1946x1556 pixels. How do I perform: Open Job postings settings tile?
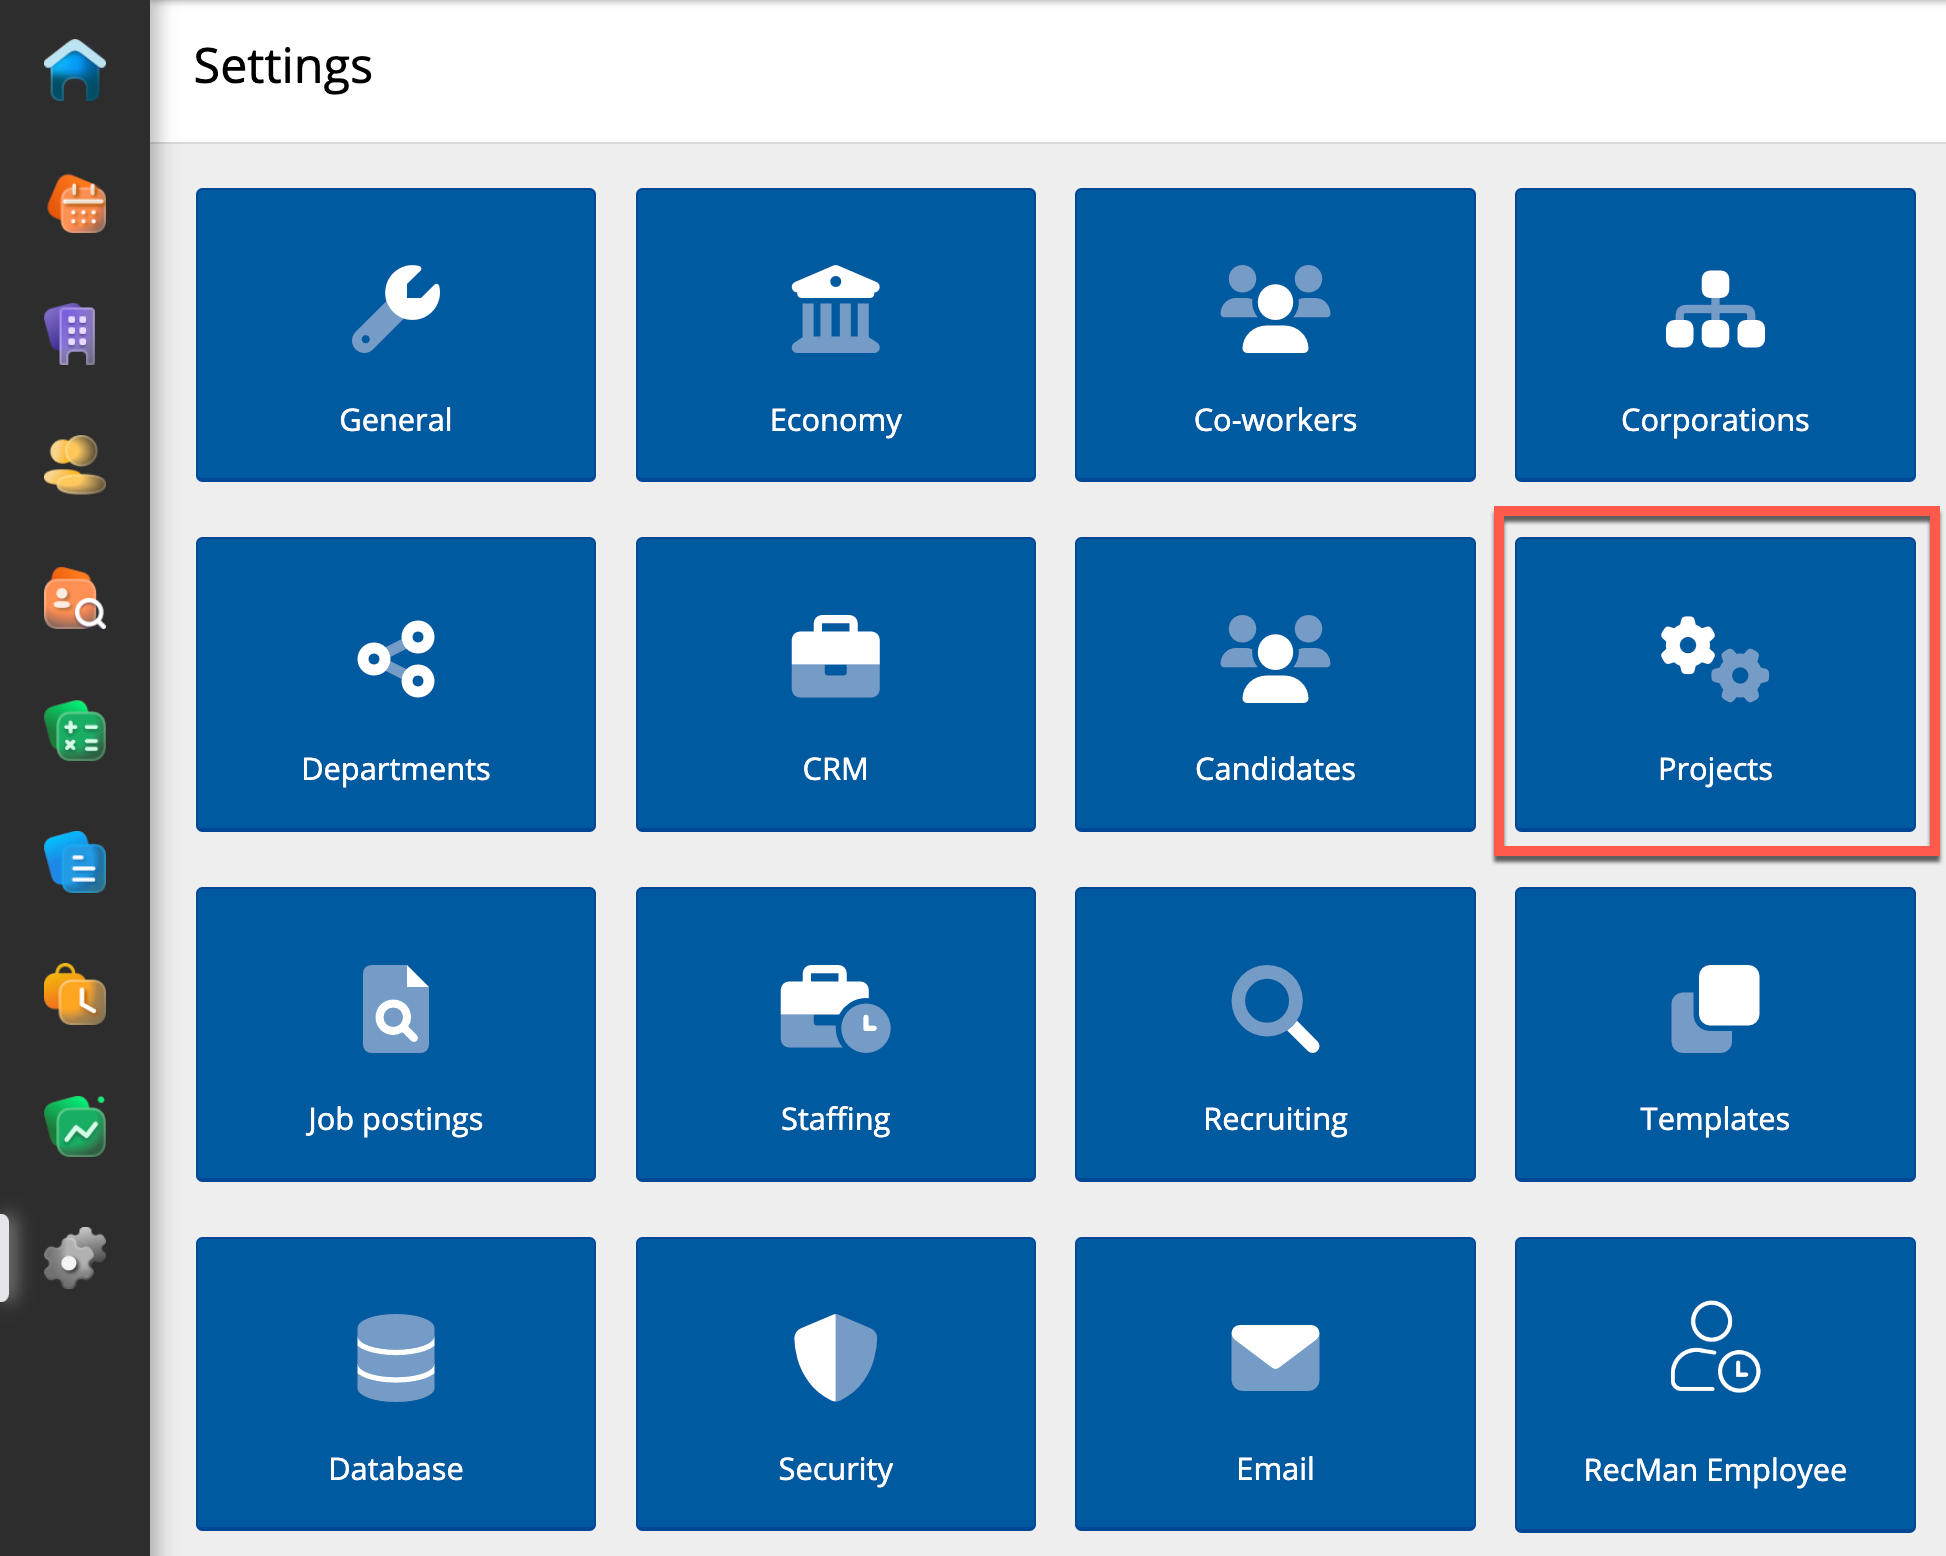(x=396, y=1034)
